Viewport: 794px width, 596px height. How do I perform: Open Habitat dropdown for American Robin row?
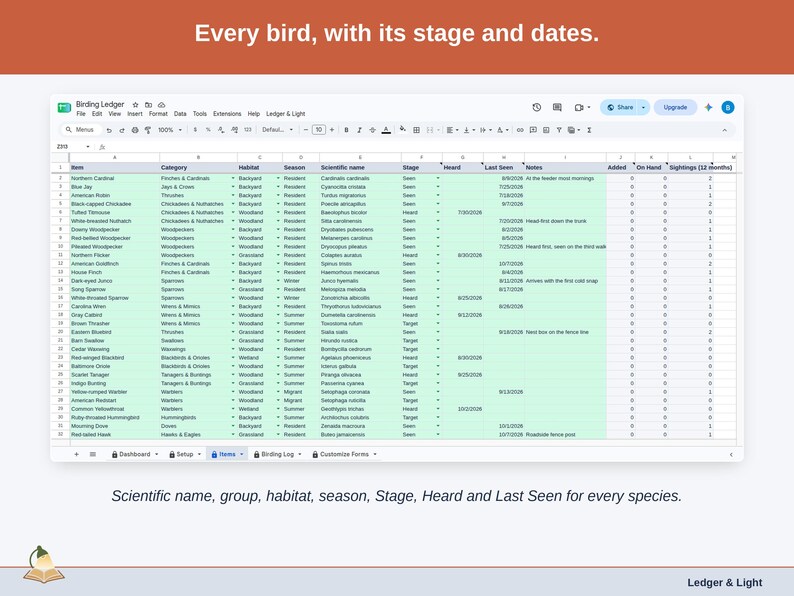point(278,195)
